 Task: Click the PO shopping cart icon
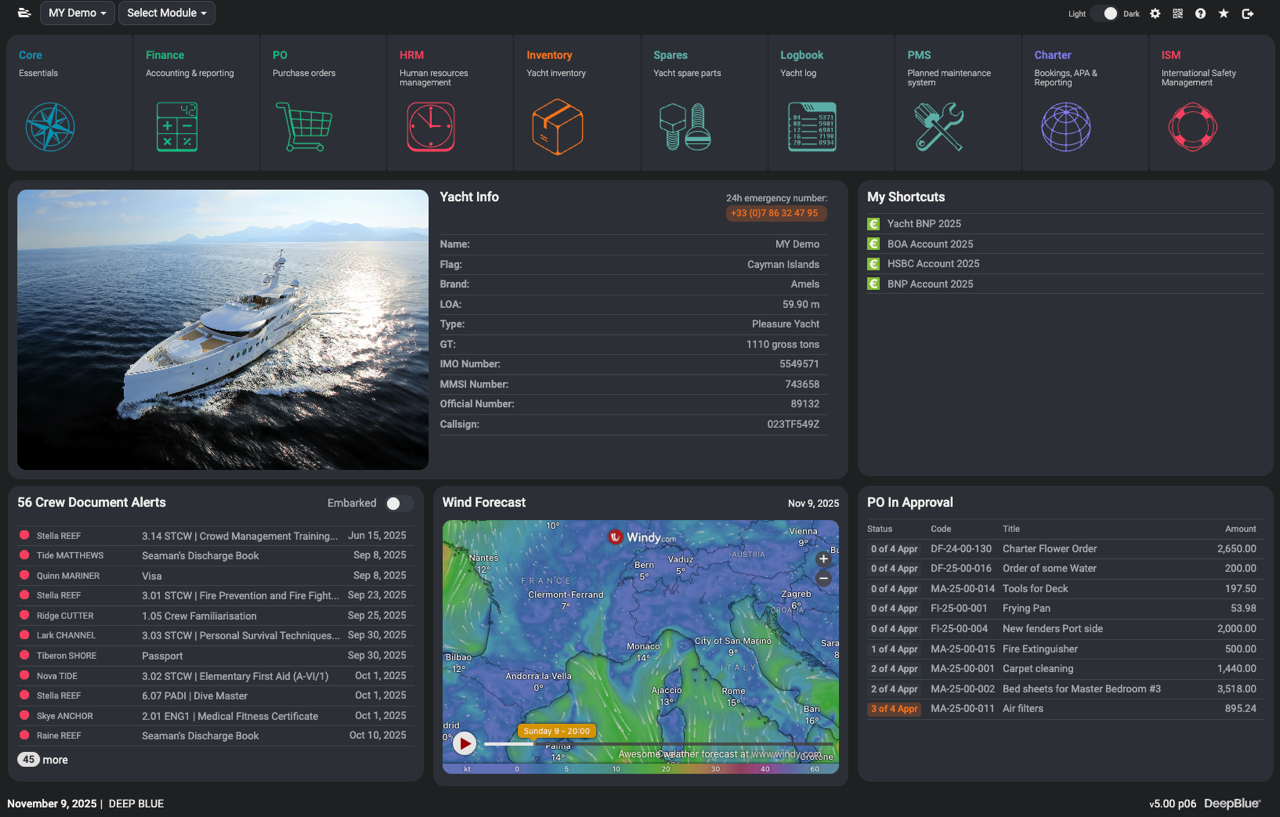[303, 127]
